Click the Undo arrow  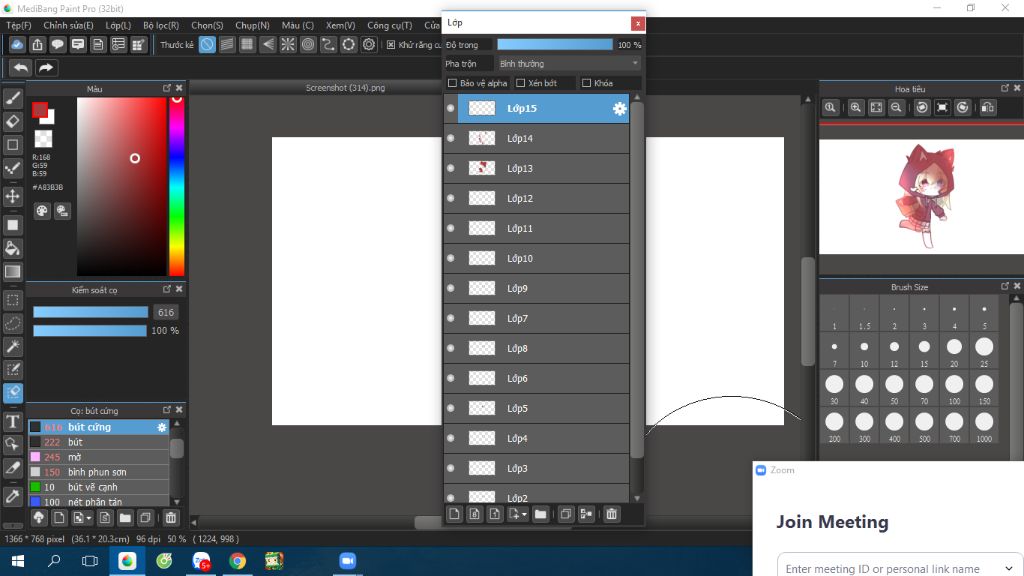click(x=21, y=67)
